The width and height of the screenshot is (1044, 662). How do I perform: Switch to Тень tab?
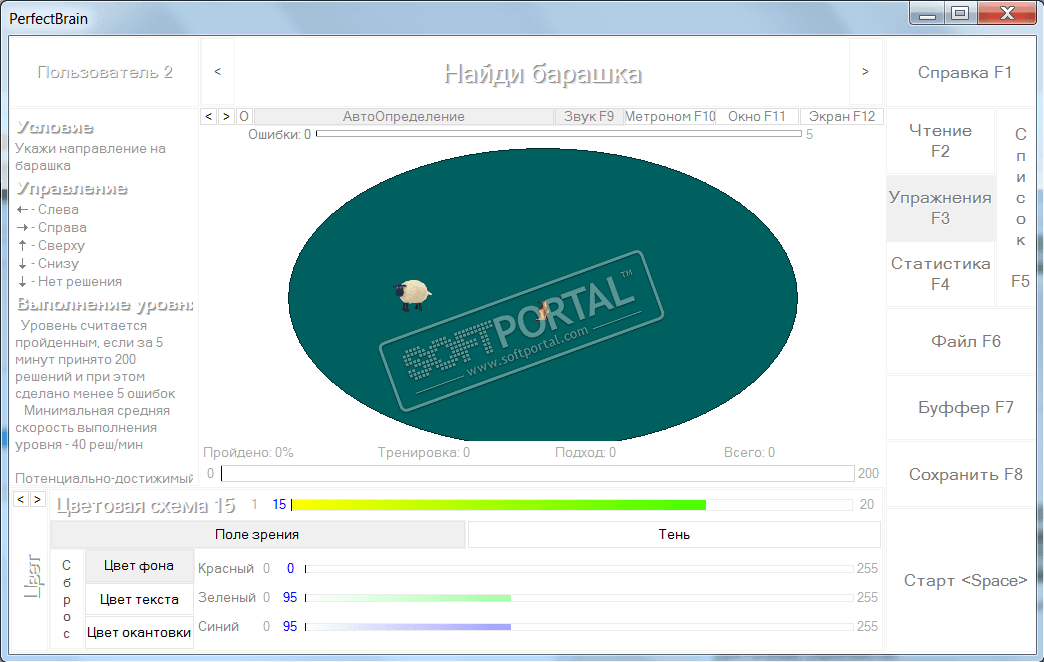pos(674,534)
